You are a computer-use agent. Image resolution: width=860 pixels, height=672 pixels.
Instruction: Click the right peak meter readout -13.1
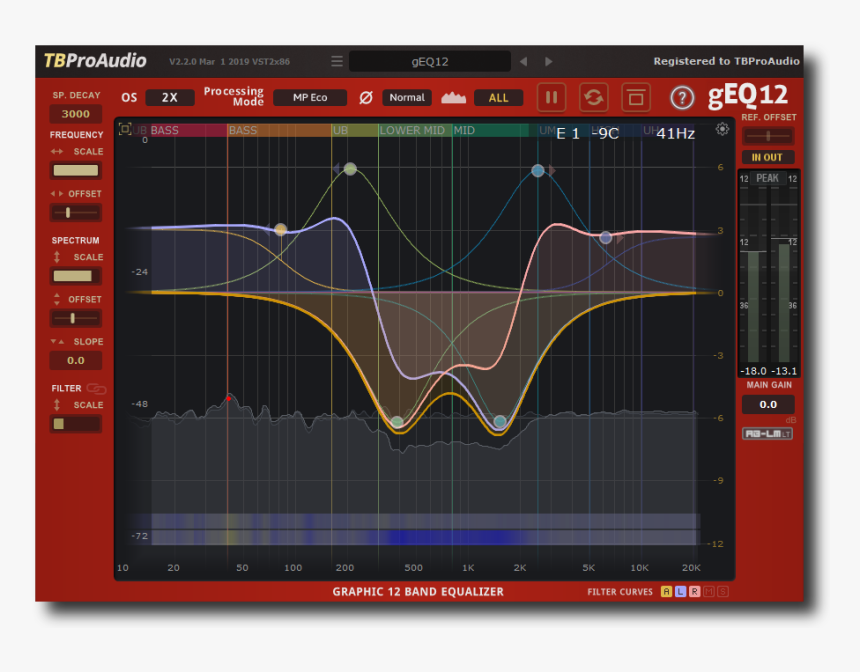coord(784,371)
